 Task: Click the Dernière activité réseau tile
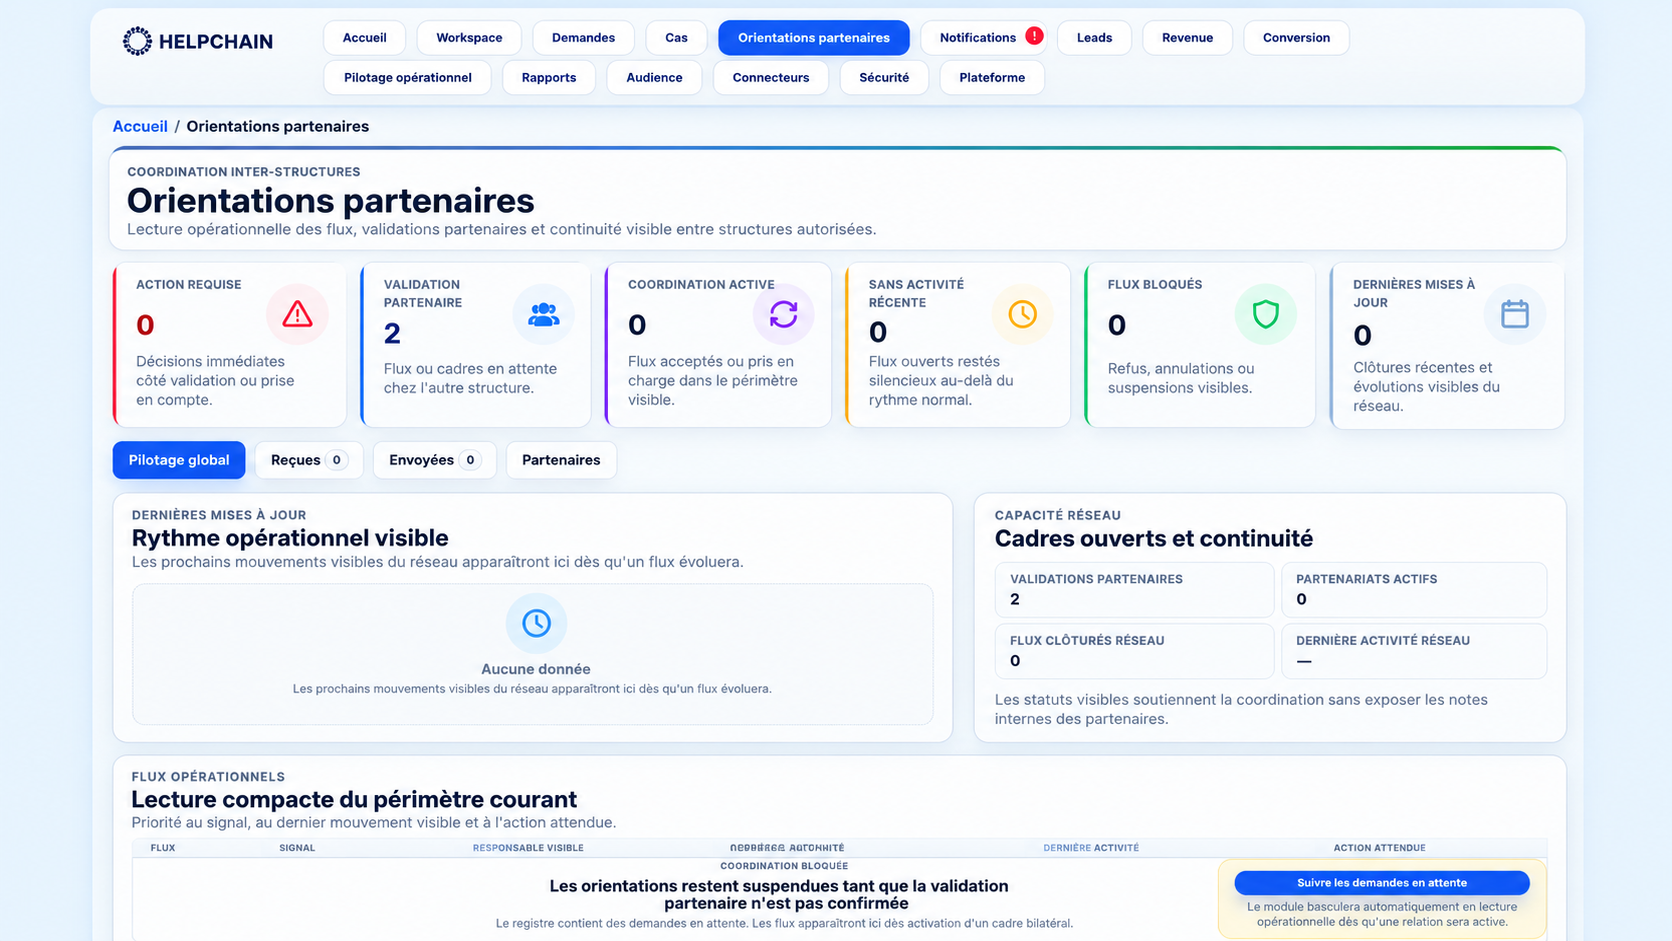click(1413, 651)
